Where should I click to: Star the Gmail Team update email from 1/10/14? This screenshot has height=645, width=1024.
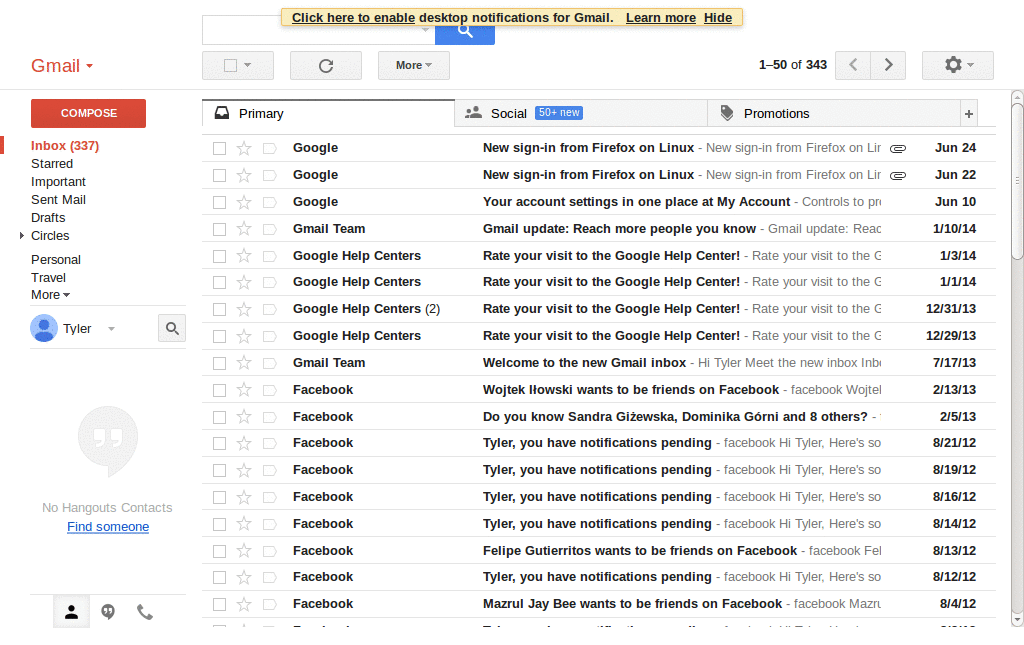pos(244,228)
